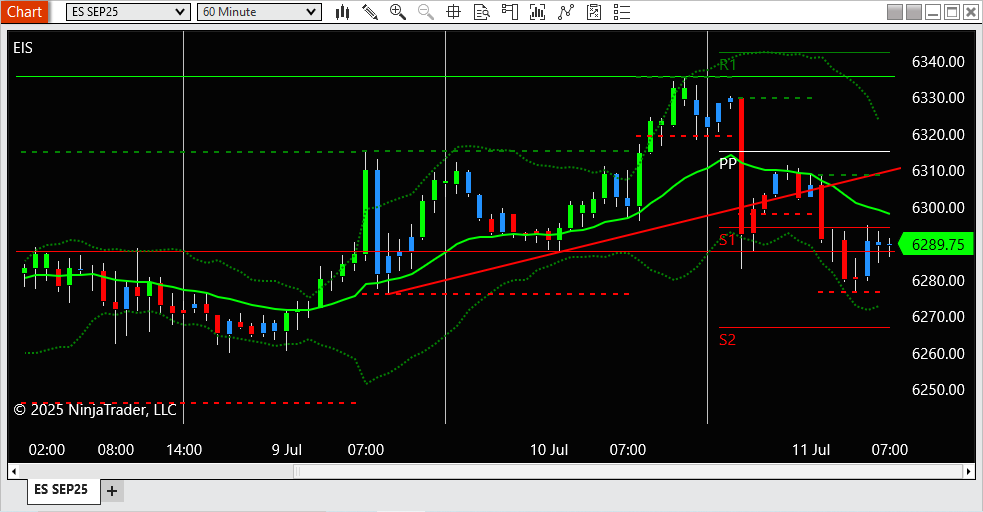Click the 08:00 time axis label
Image resolution: width=983 pixels, height=512 pixels.
point(116,450)
